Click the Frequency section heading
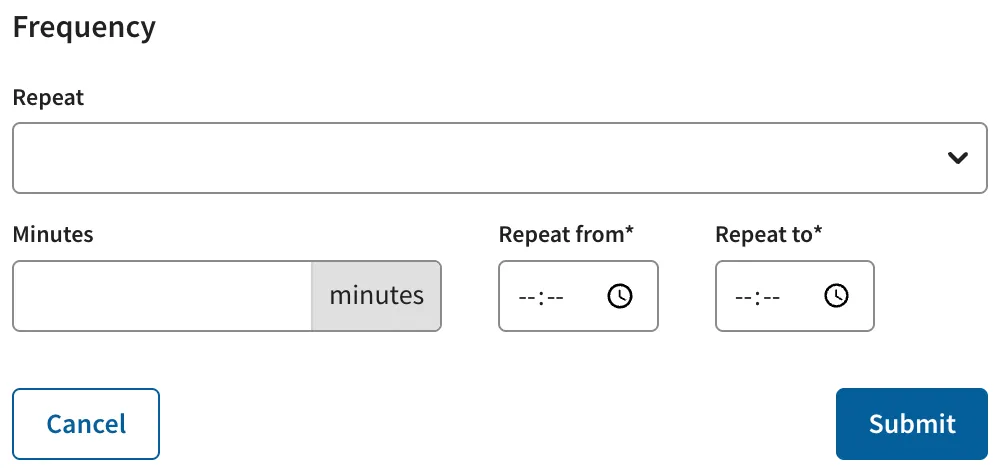Image resolution: width=1000 pixels, height=472 pixels. pos(84,27)
